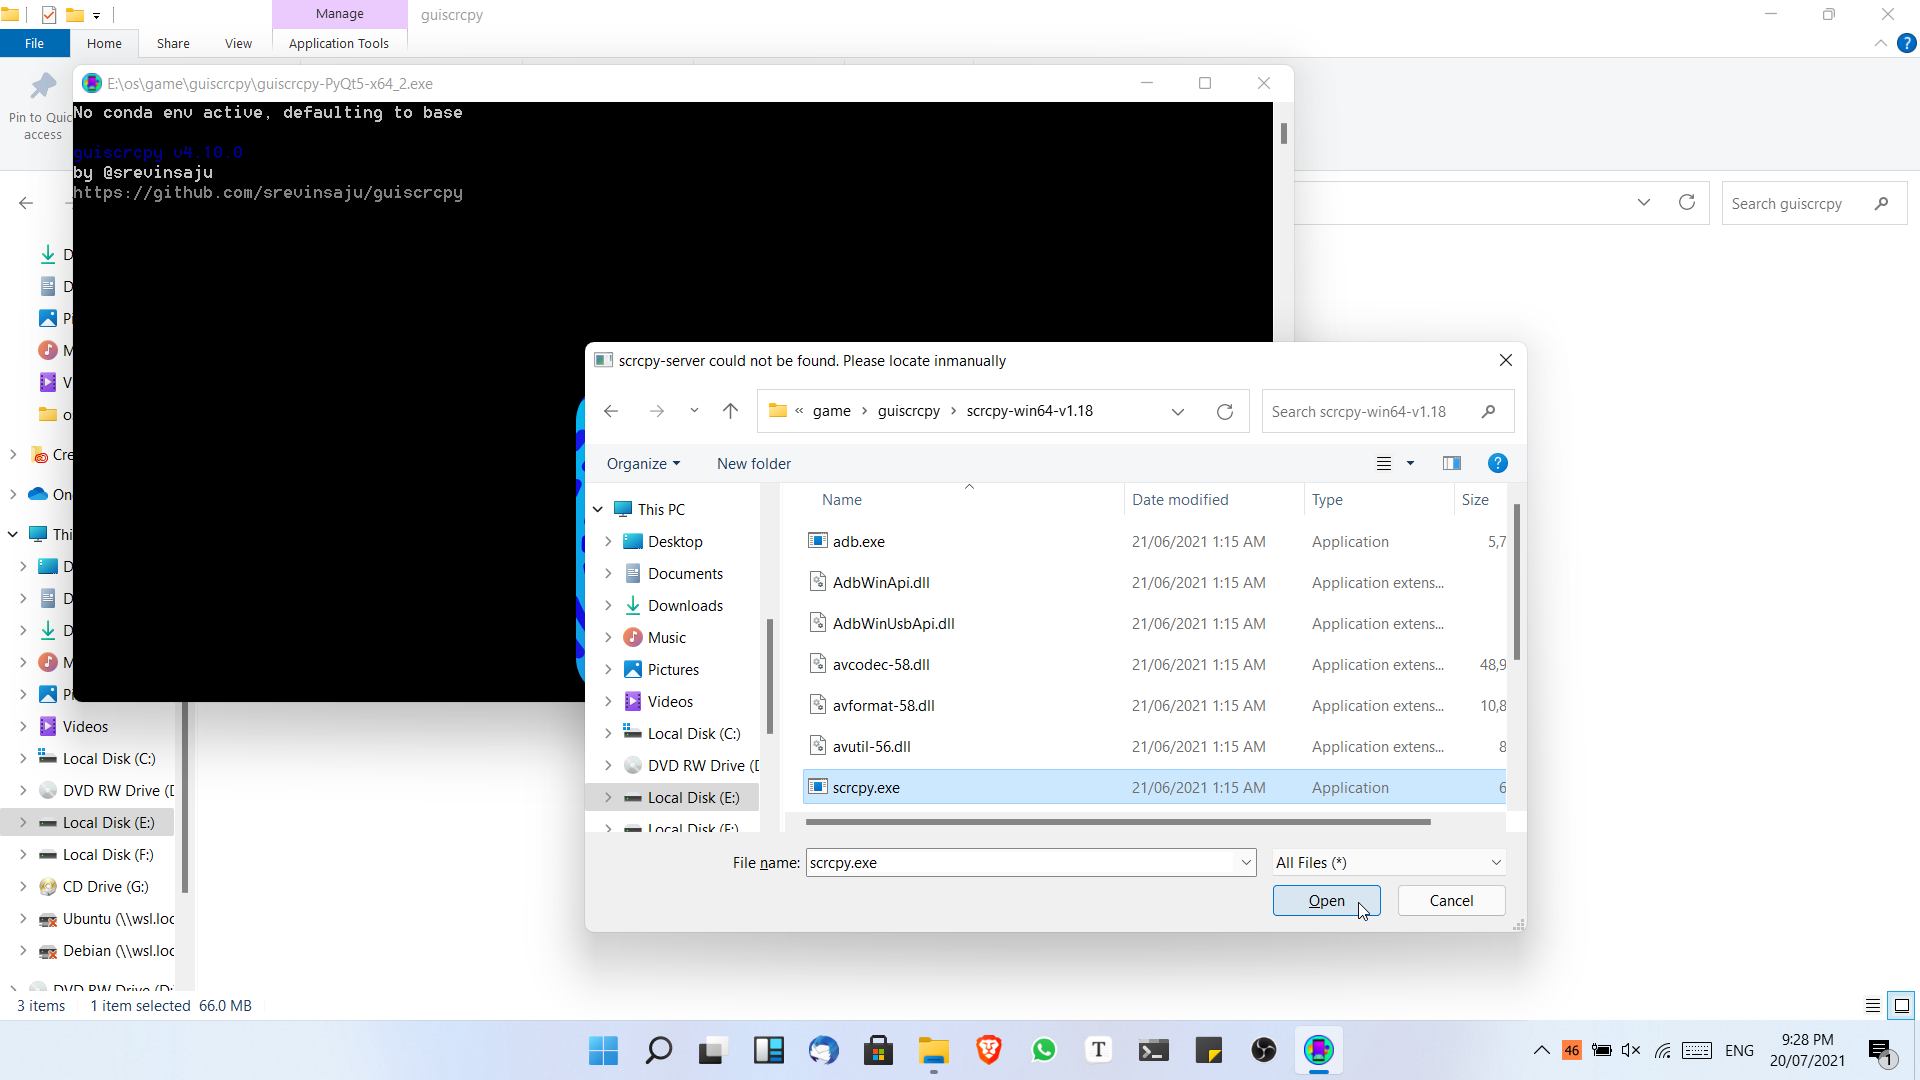This screenshot has width=1920, height=1080.
Task: Collapse This PC in dialog tree
Action: [598, 509]
